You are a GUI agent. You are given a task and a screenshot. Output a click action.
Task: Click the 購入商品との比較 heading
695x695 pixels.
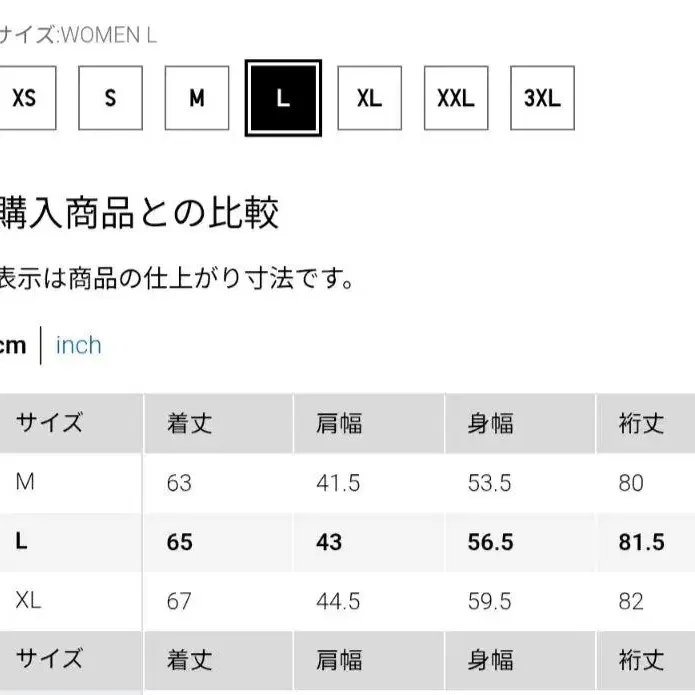coord(140,213)
